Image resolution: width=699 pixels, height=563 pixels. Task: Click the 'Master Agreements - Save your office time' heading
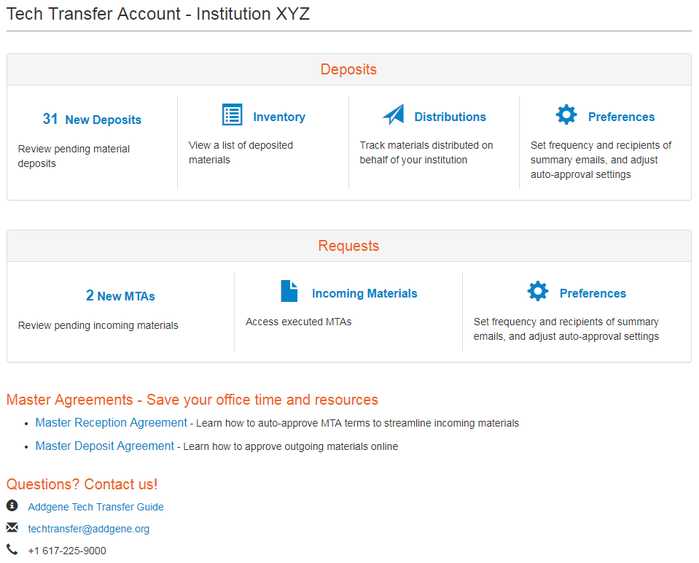coord(192,400)
